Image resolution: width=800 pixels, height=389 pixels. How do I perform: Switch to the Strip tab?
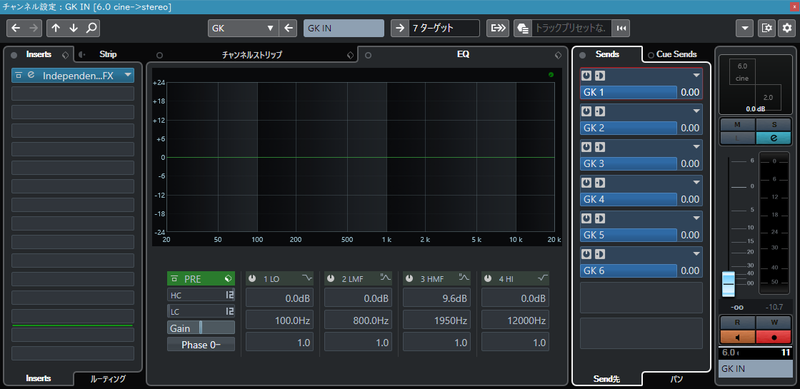(x=108, y=54)
